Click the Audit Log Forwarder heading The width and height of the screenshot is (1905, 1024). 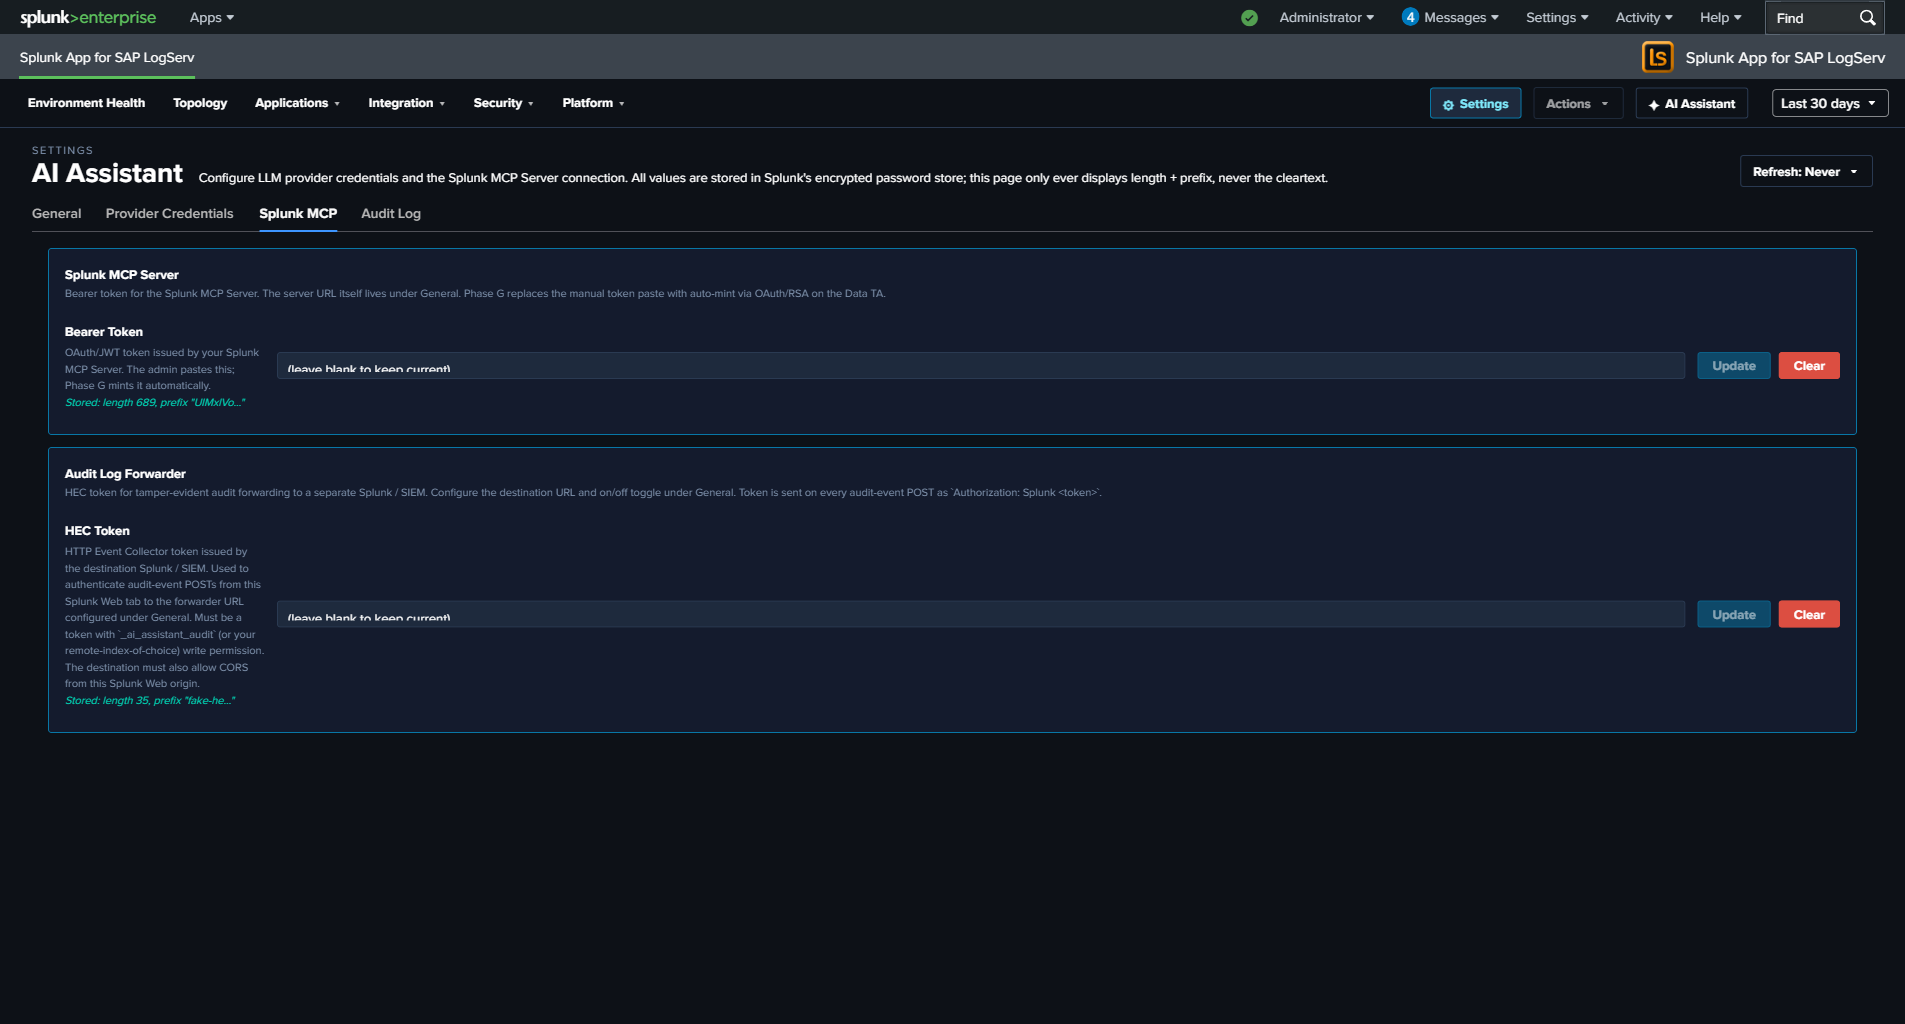[x=125, y=474]
